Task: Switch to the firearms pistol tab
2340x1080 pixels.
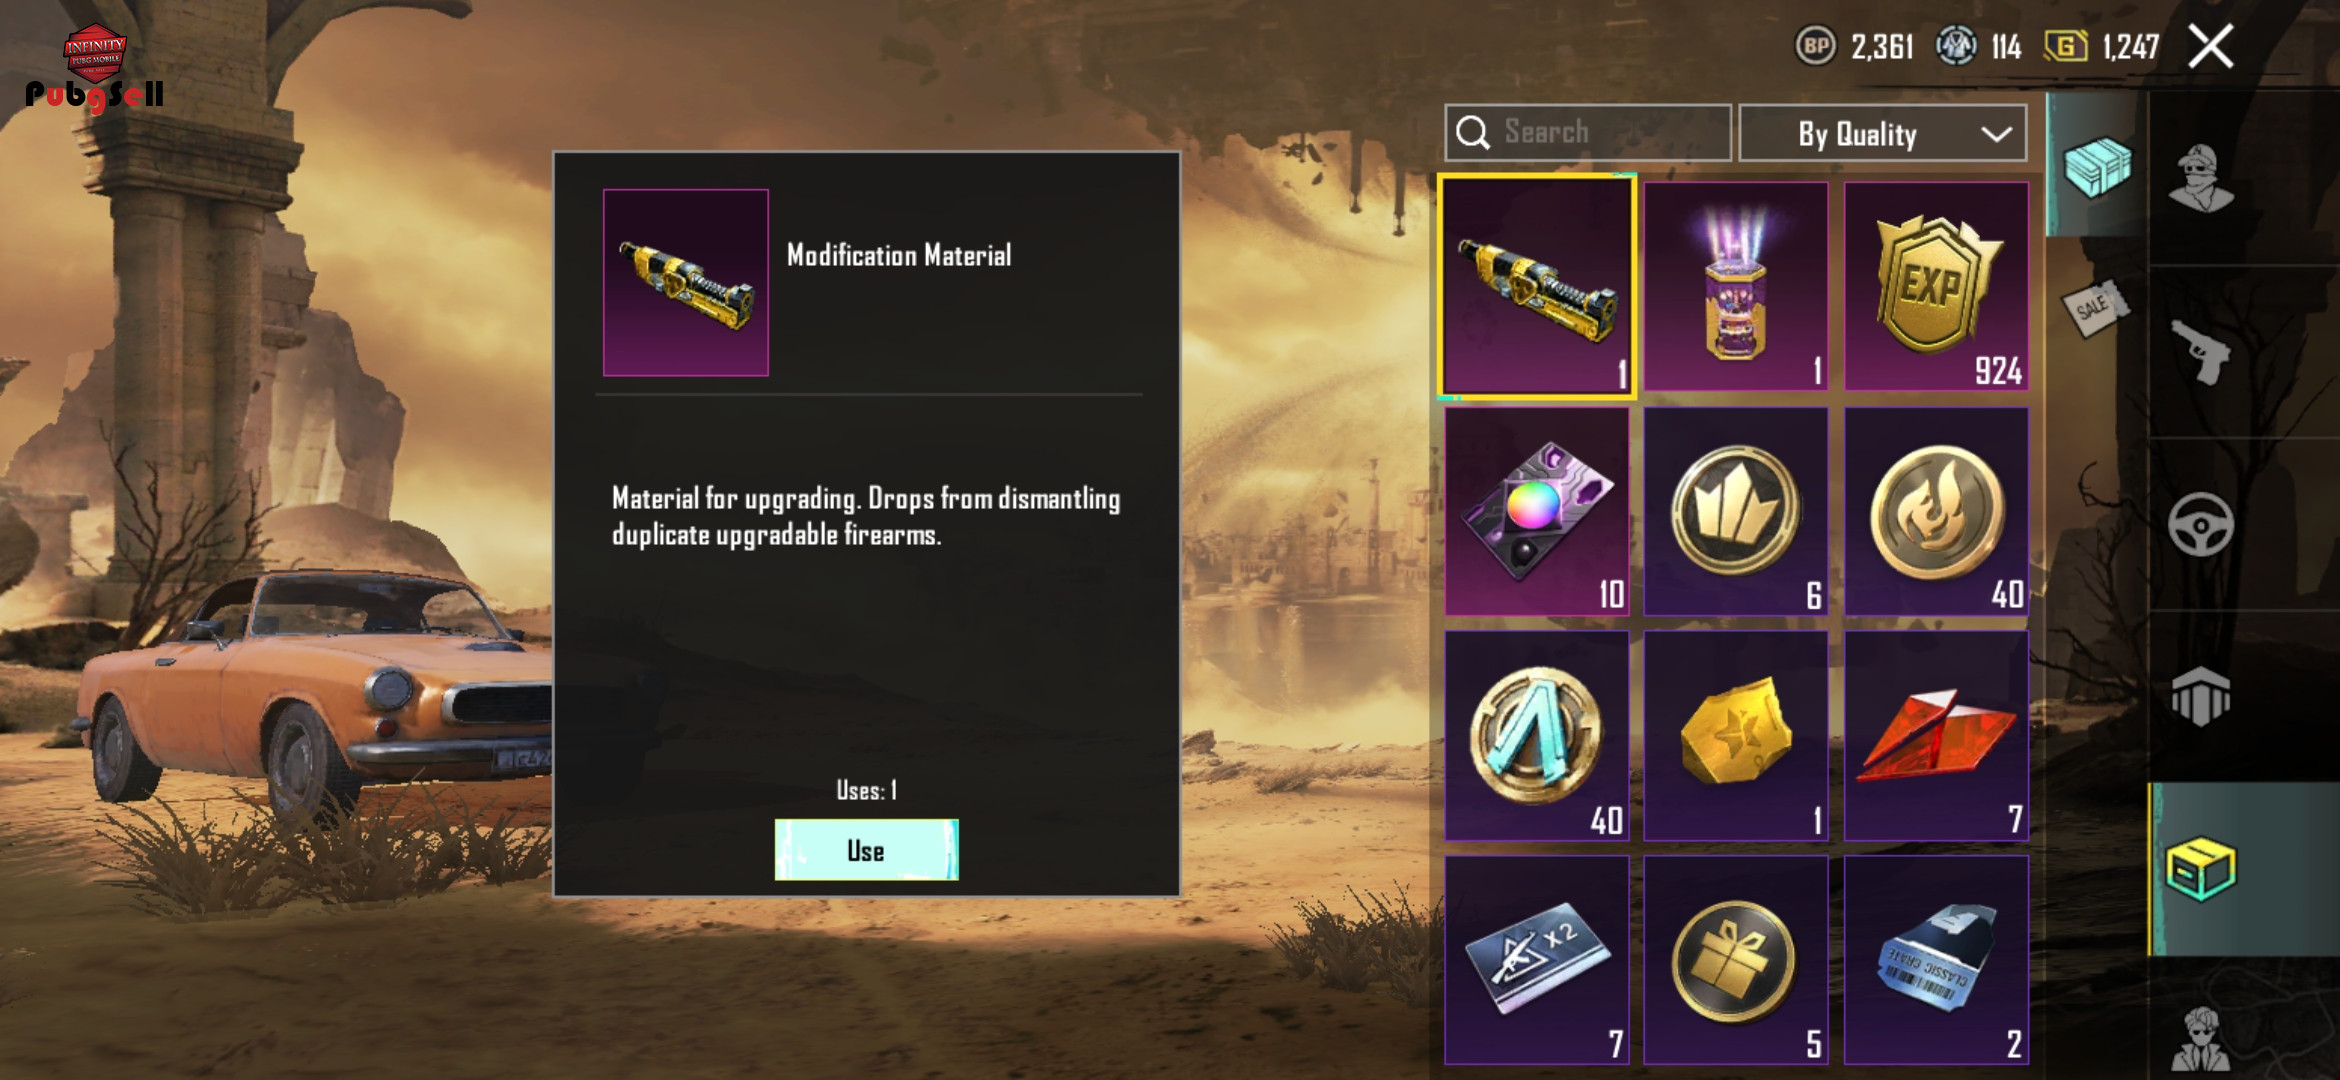Action: (x=2202, y=351)
